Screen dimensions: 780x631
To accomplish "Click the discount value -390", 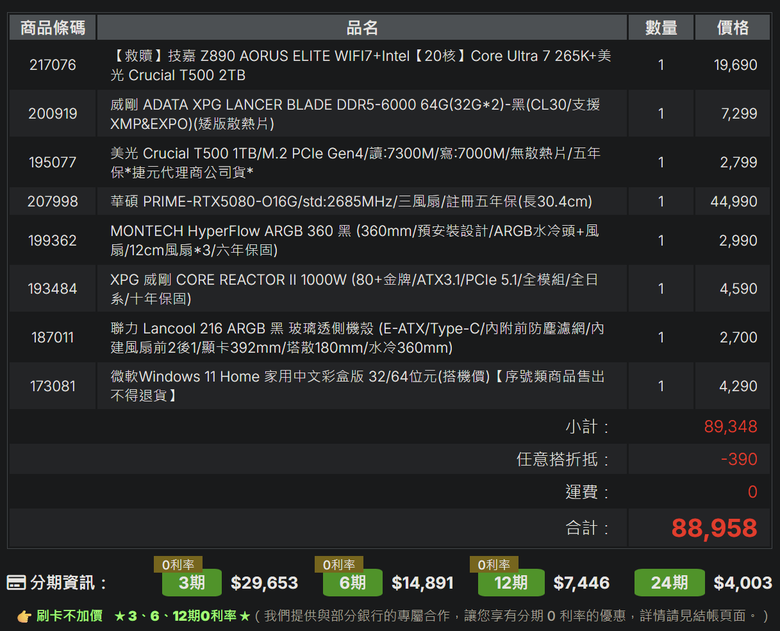I will click(x=739, y=459).
